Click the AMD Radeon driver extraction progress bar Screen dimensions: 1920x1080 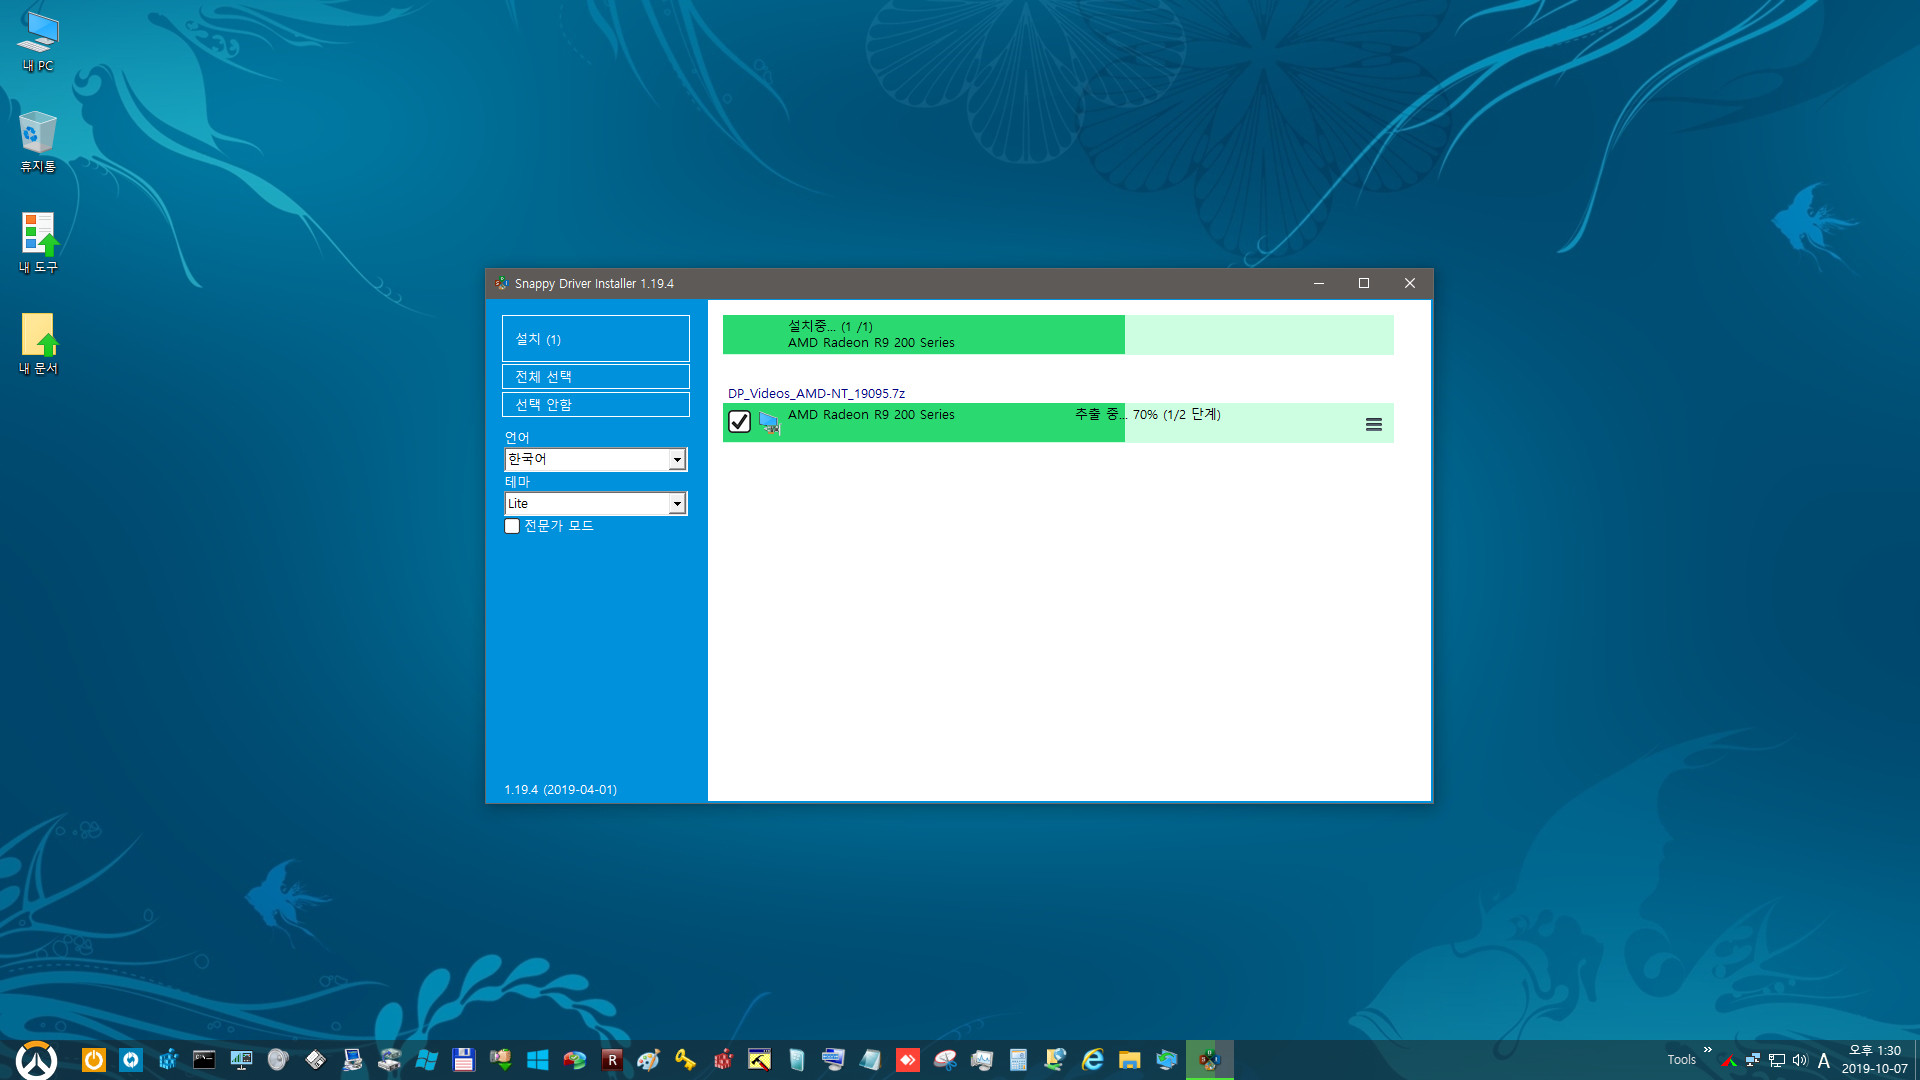coord(1058,422)
